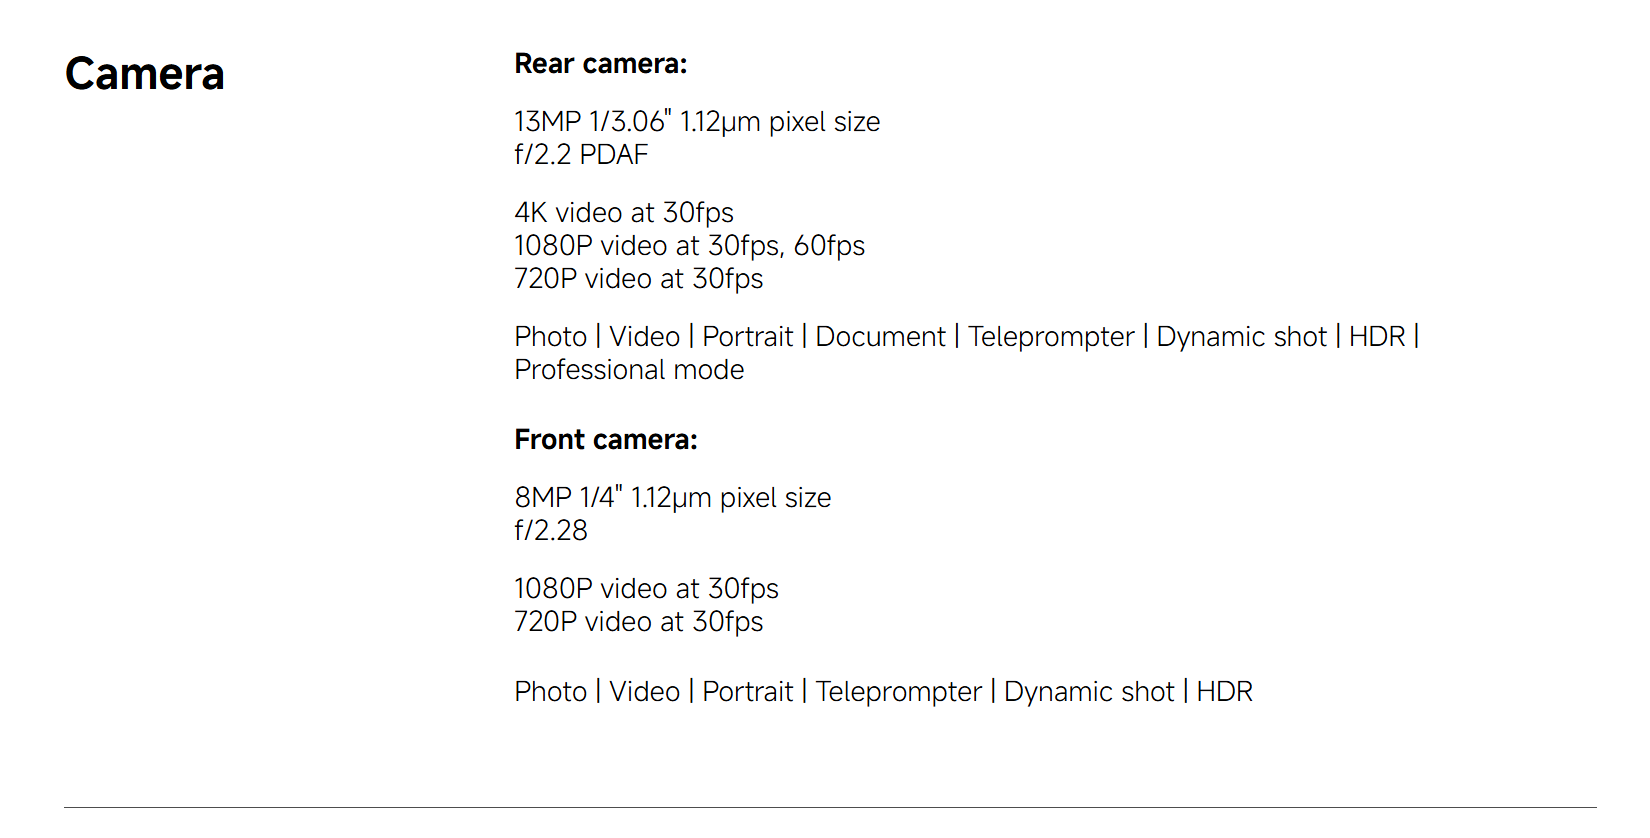Click the Front camera subheading
The width and height of the screenshot is (1650, 838).
605,440
